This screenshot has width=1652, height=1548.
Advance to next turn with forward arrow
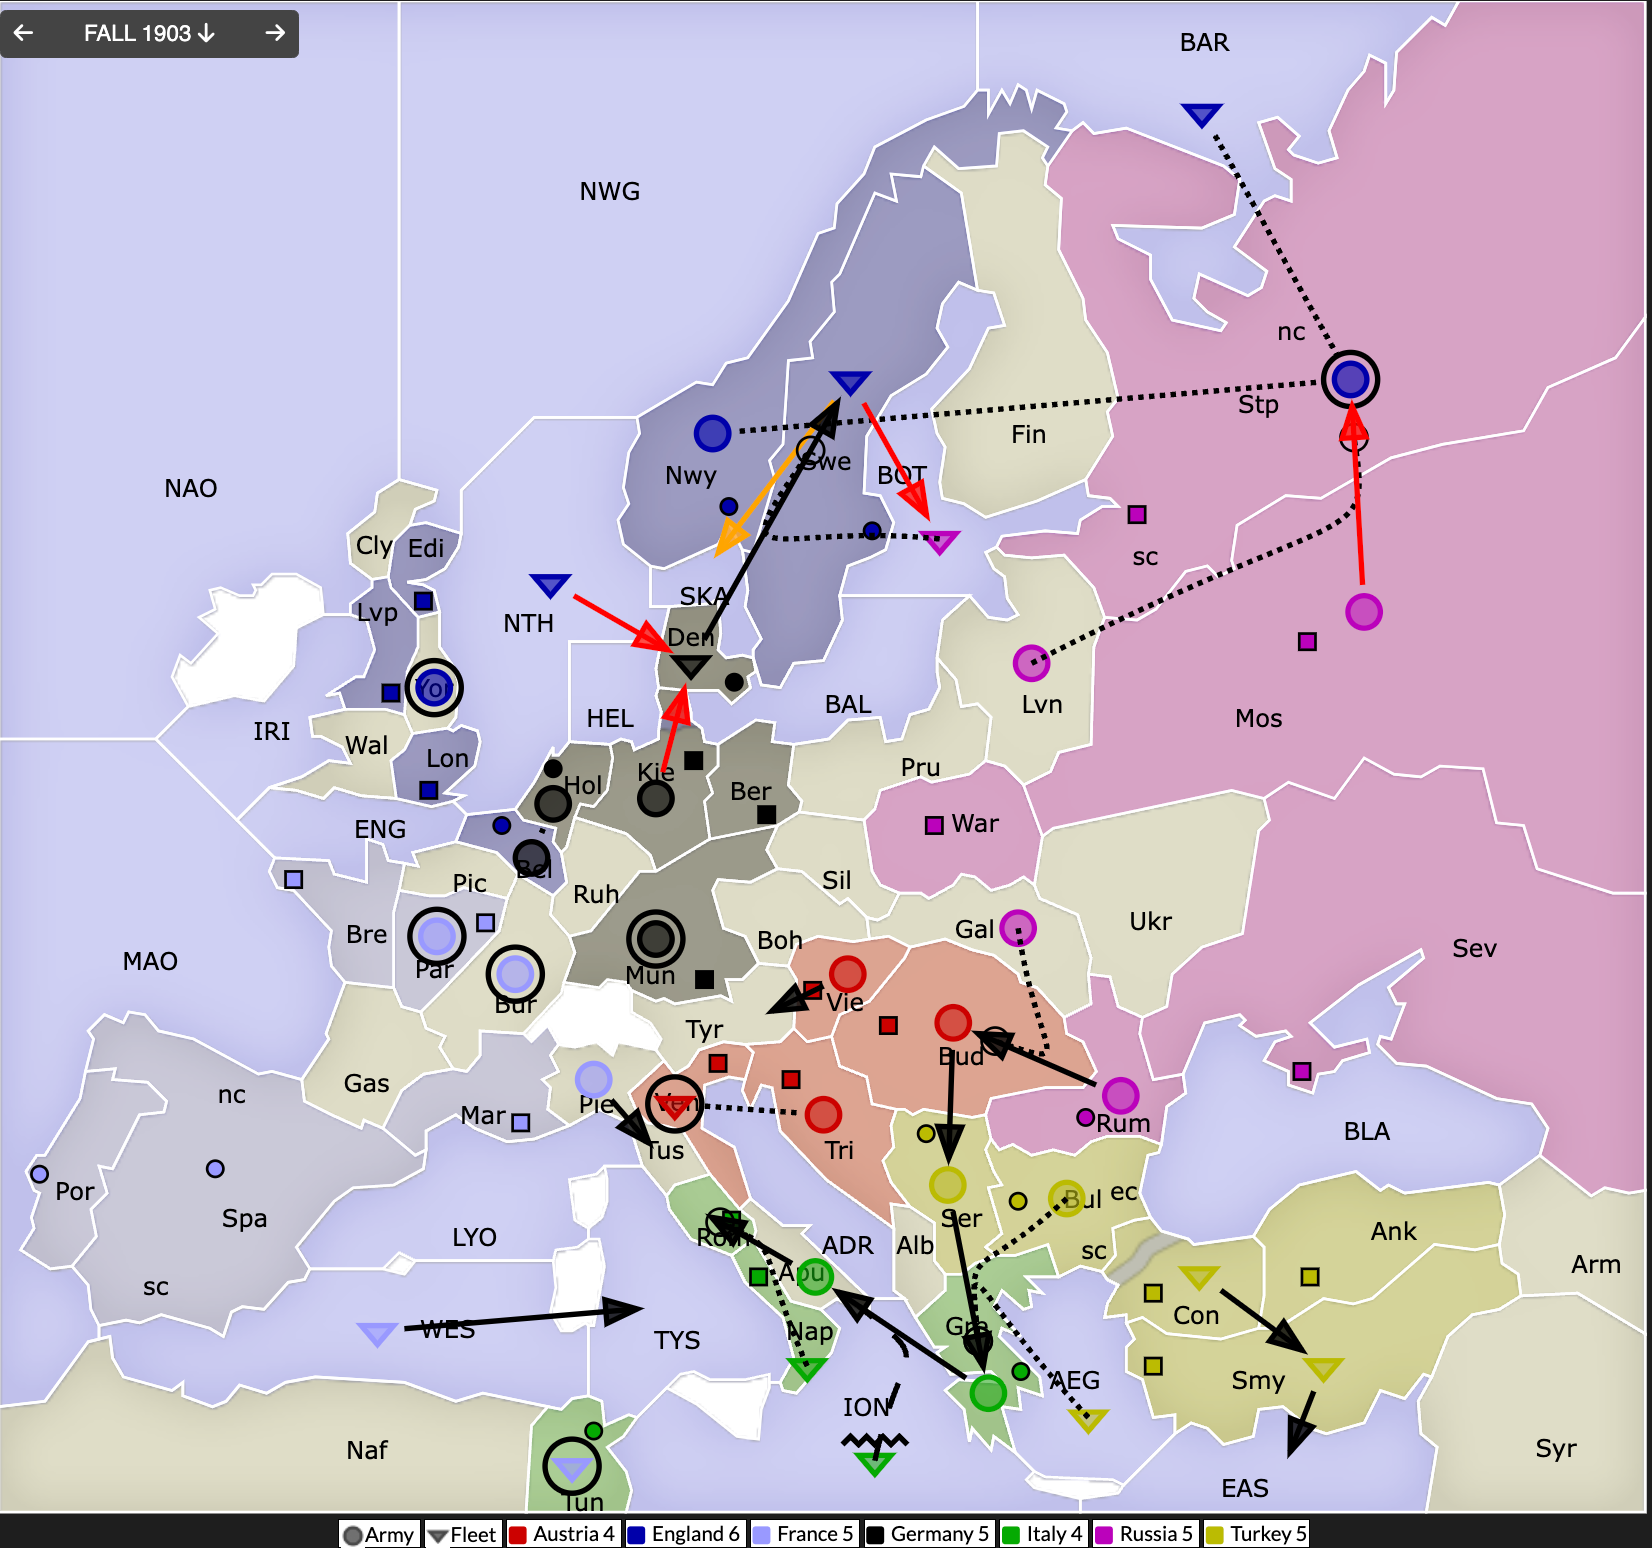click(x=275, y=33)
